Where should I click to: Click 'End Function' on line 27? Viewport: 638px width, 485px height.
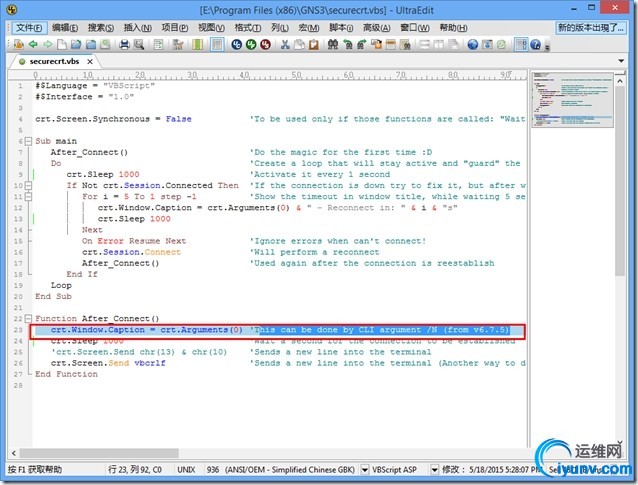click(66, 374)
